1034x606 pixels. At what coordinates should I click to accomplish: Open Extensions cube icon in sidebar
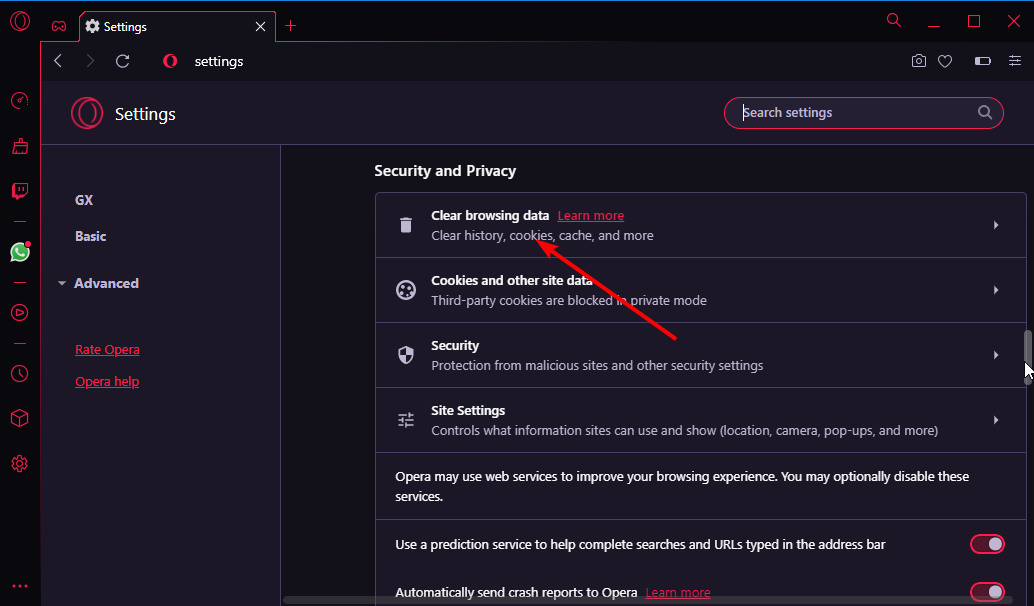(x=20, y=418)
